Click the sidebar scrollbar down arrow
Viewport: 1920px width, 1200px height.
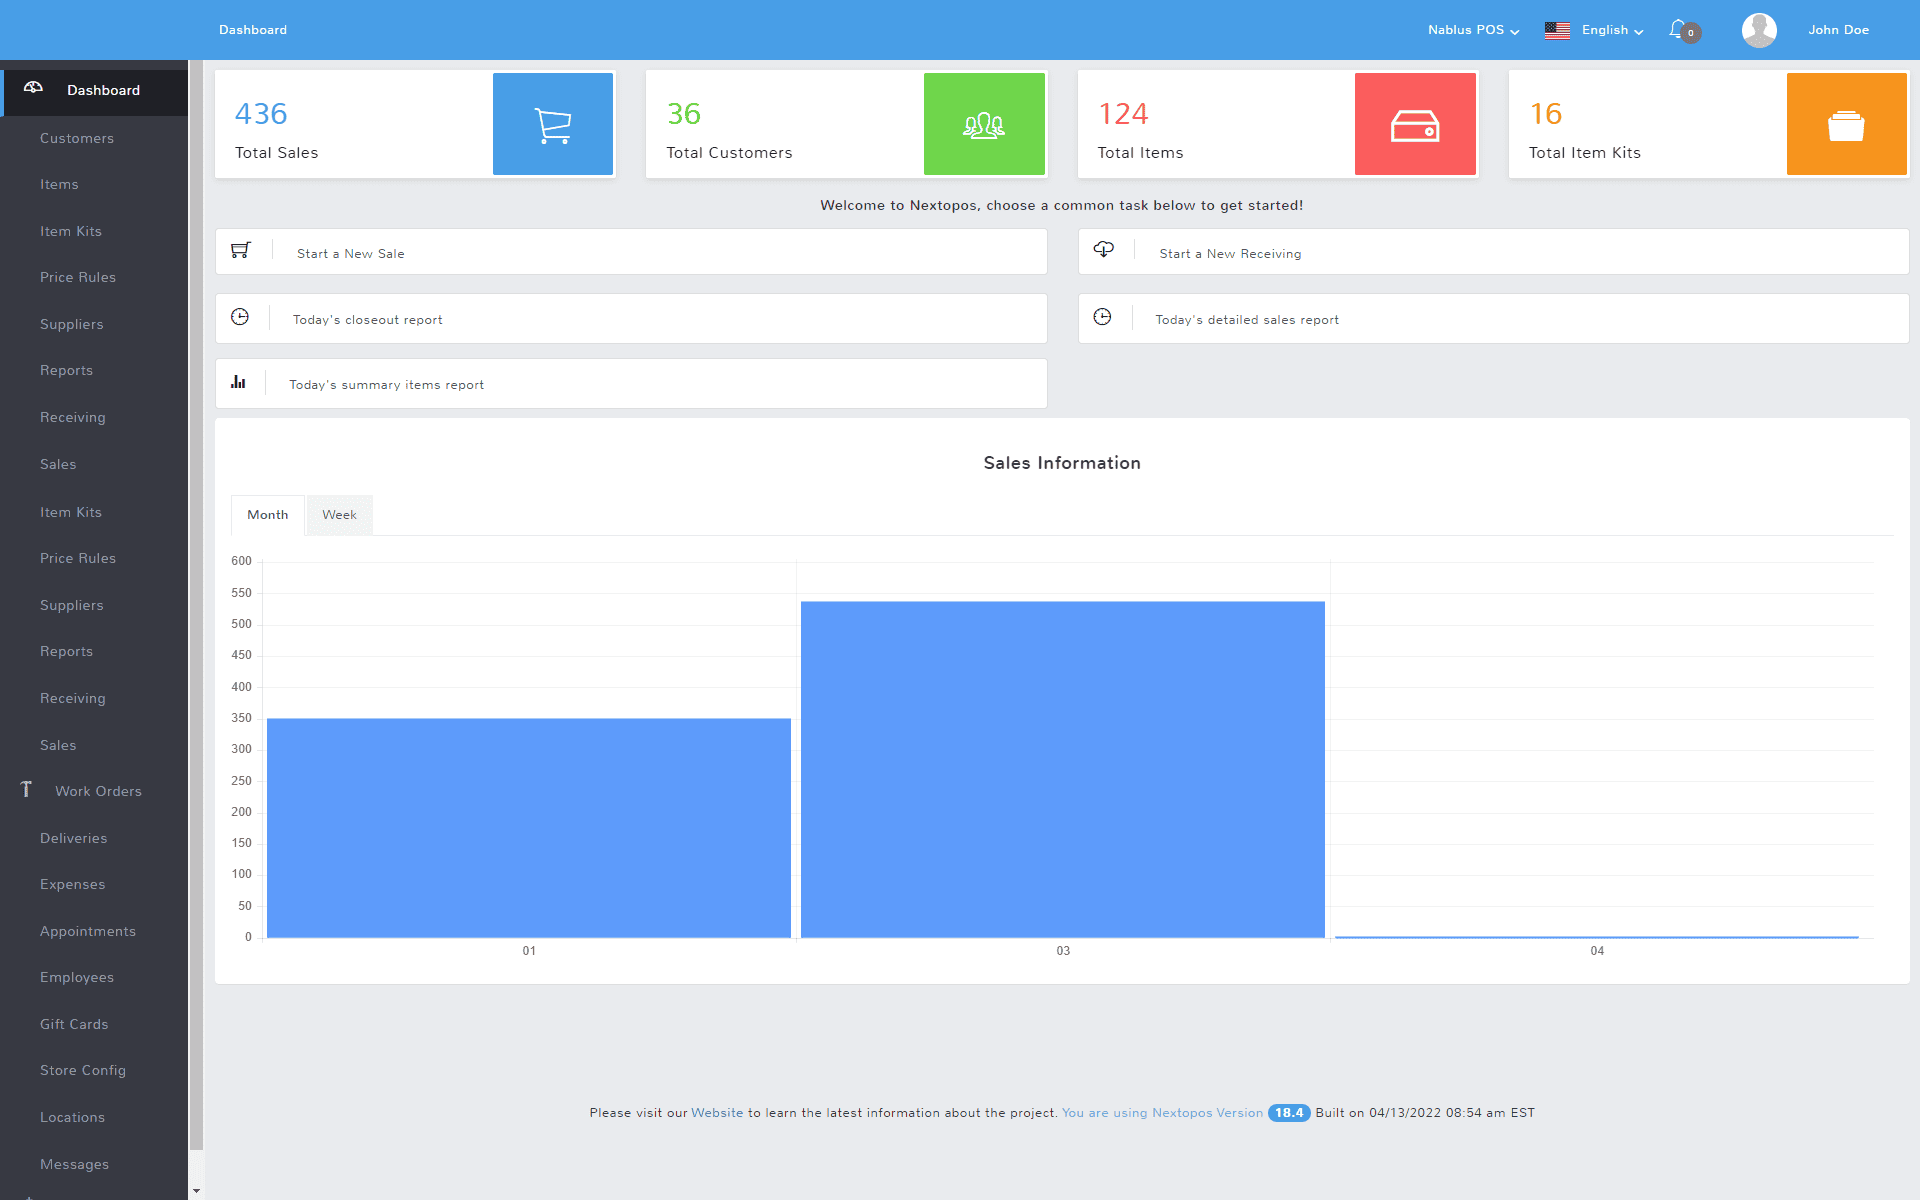tap(196, 1191)
